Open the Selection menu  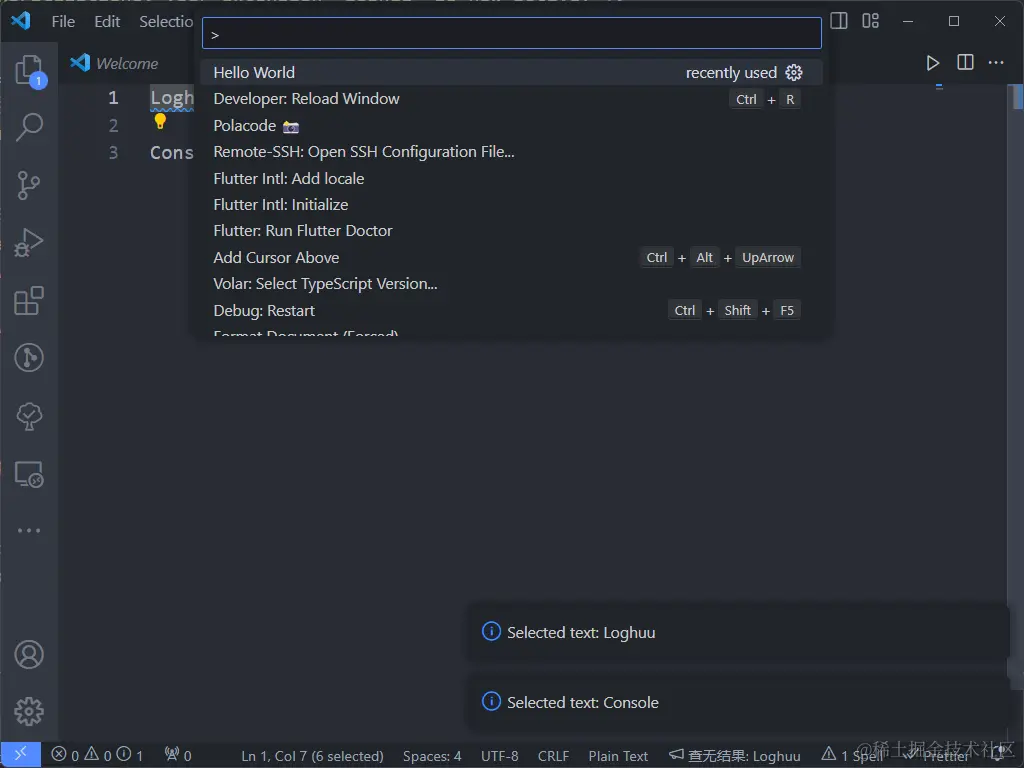(x=166, y=22)
